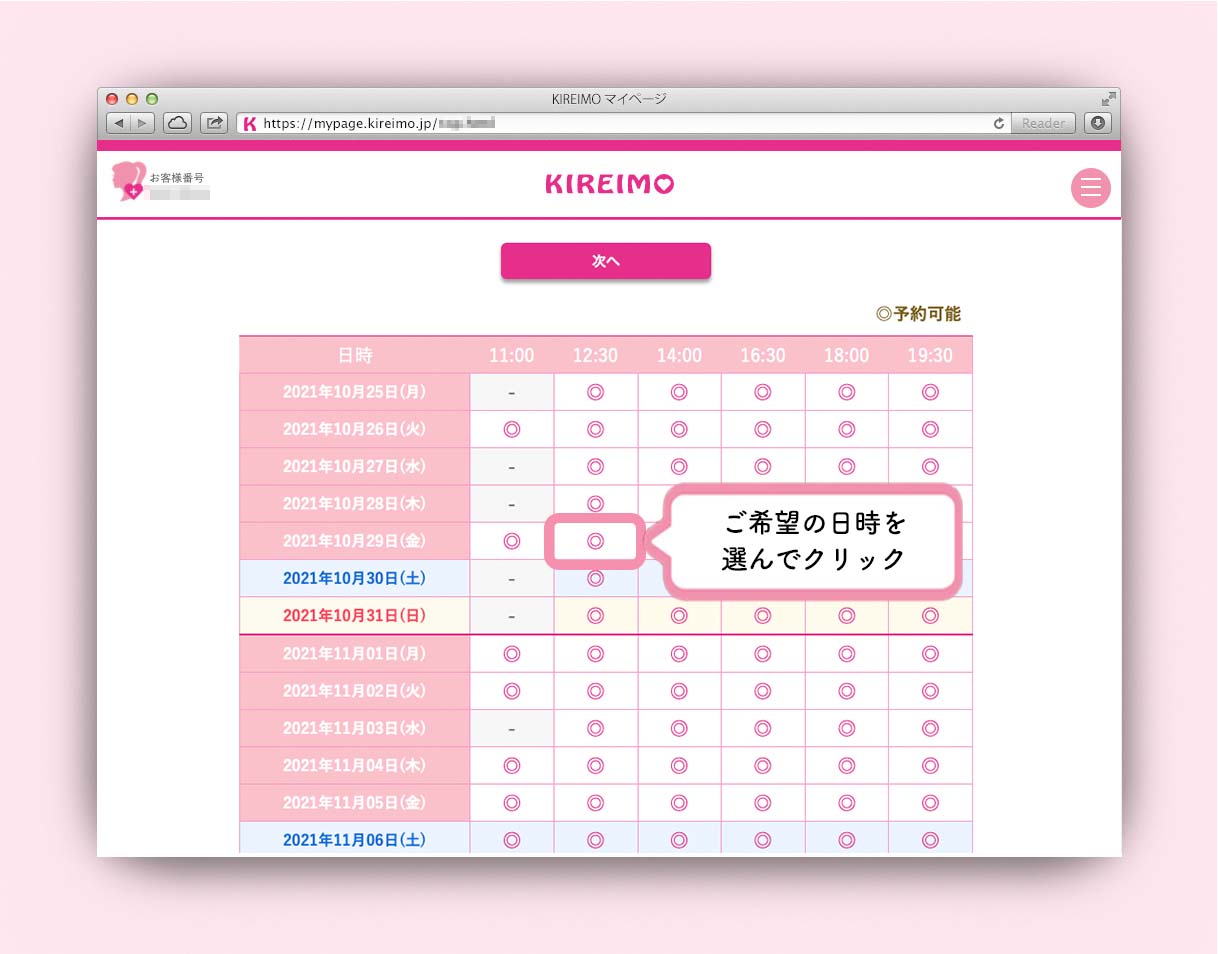The height and width of the screenshot is (954, 1218).
Task: Select the 12:30 slot on 2021年11月03日(水)
Action: 596,728
